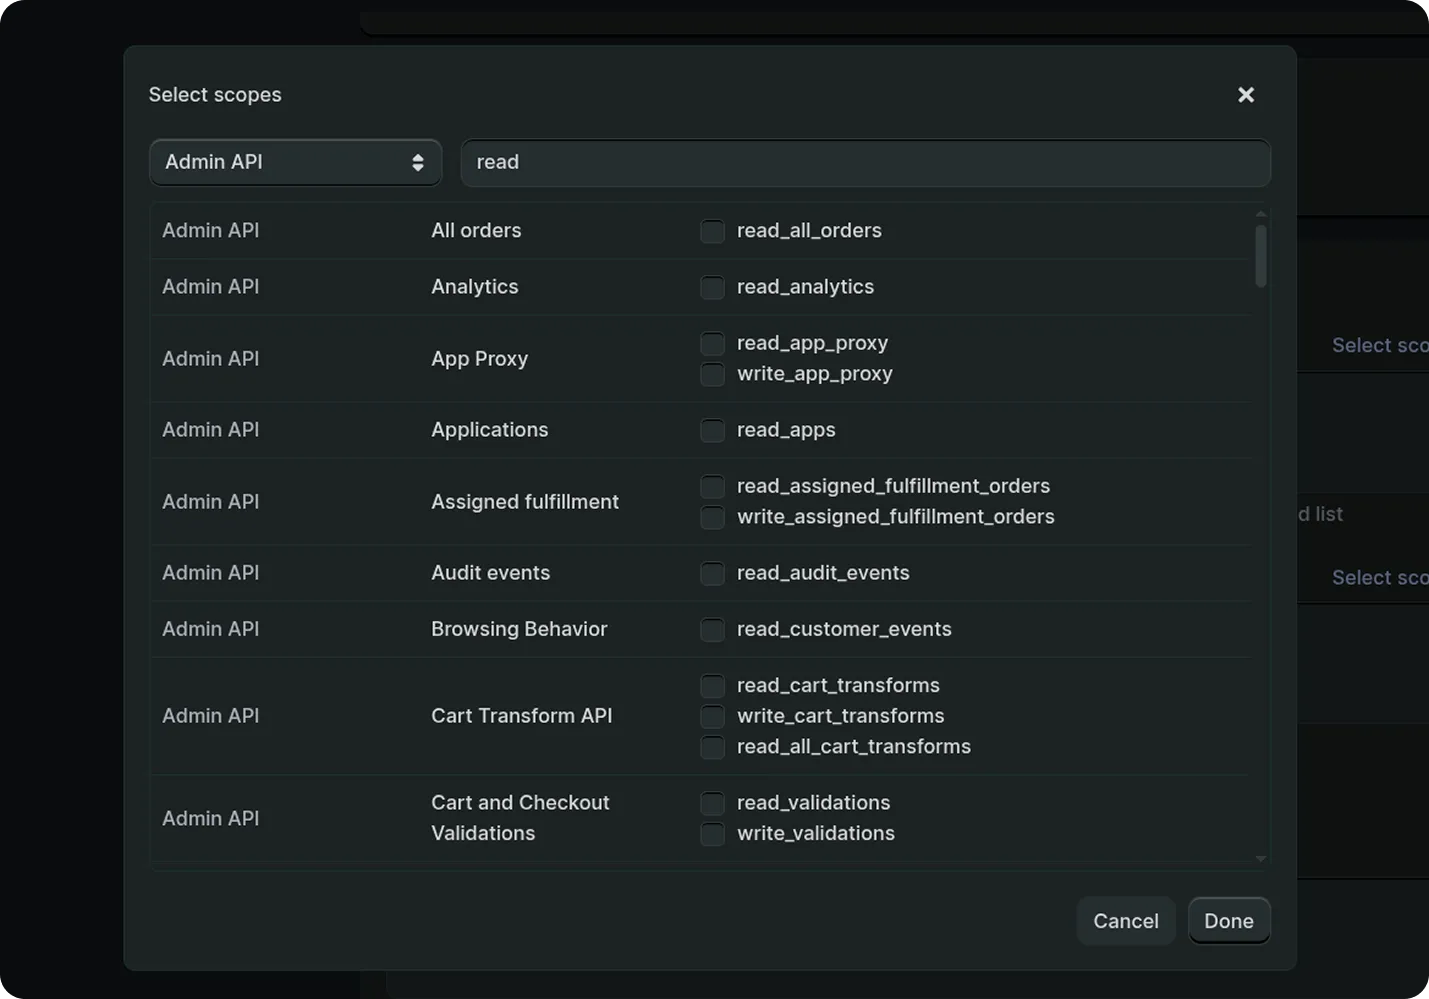Enable the read_app_proxy checkbox
Image resolution: width=1429 pixels, height=999 pixels.
[x=712, y=343]
